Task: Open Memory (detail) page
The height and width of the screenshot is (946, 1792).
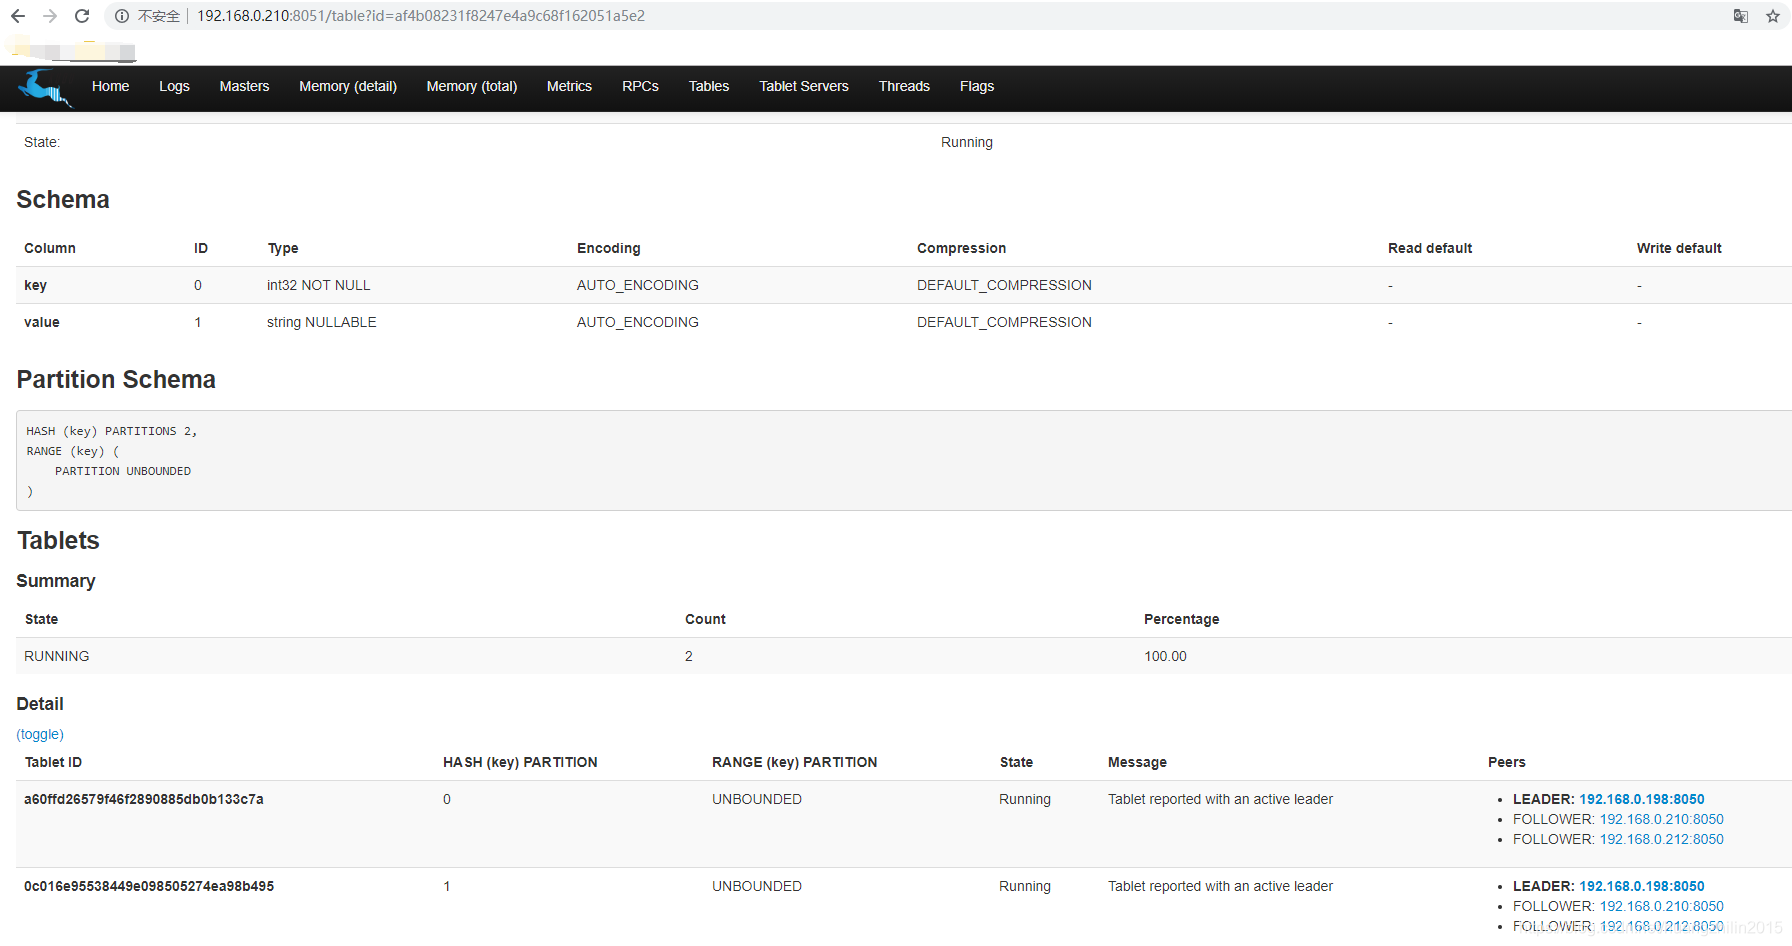Action: [x=348, y=86]
